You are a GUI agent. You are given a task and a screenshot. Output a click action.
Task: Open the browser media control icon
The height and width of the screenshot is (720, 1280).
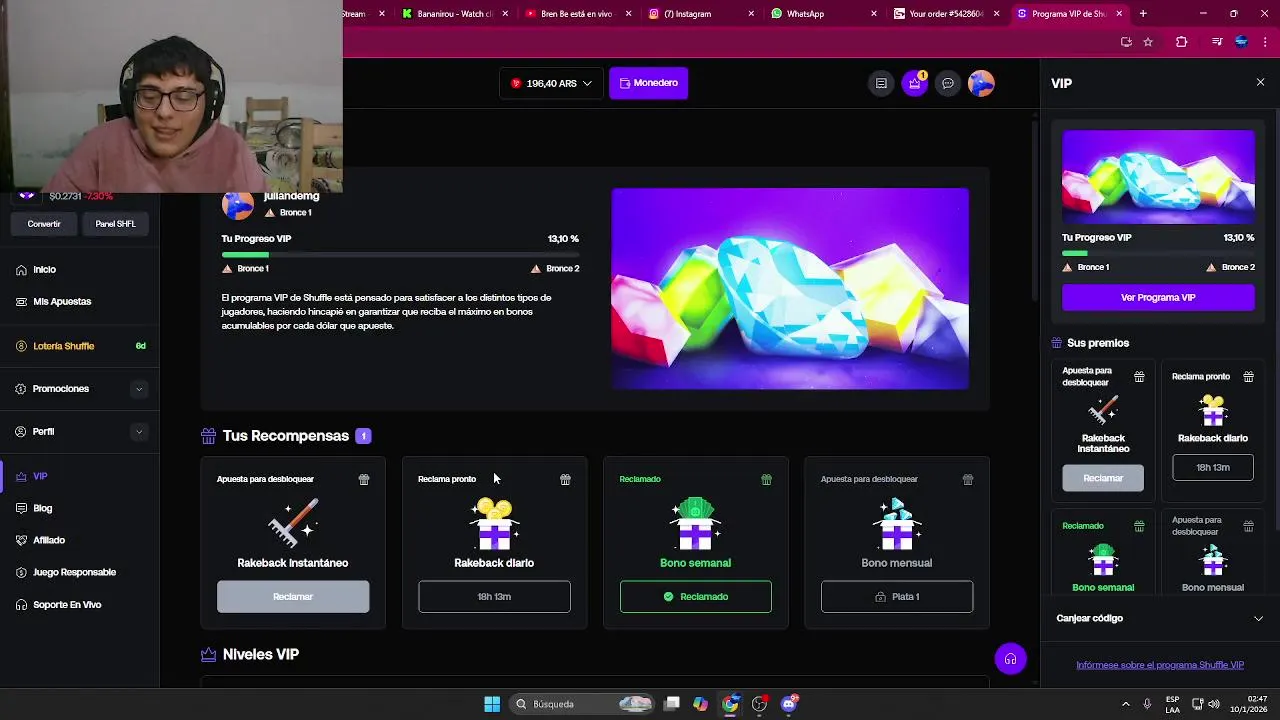(x=1216, y=42)
